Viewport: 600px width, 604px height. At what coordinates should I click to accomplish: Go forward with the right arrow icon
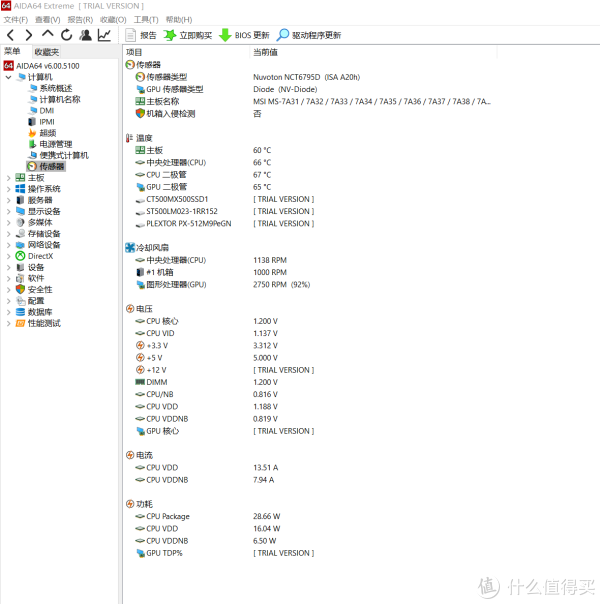coord(28,35)
